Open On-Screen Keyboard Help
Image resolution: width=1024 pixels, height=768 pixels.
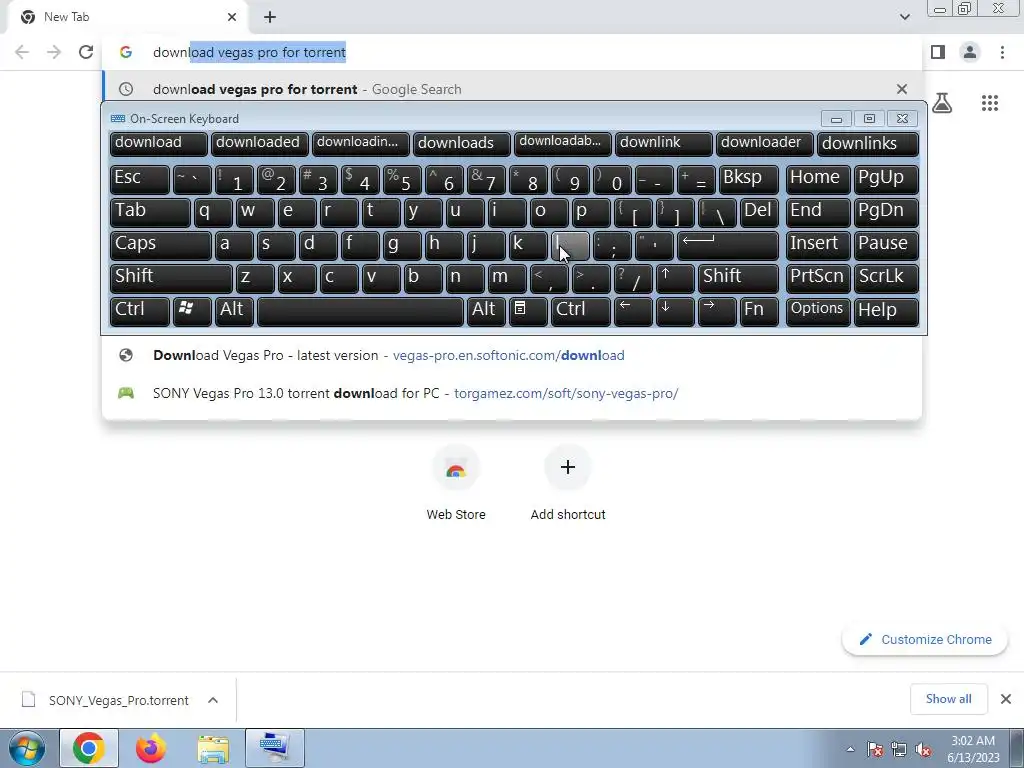tap(886, 312)
